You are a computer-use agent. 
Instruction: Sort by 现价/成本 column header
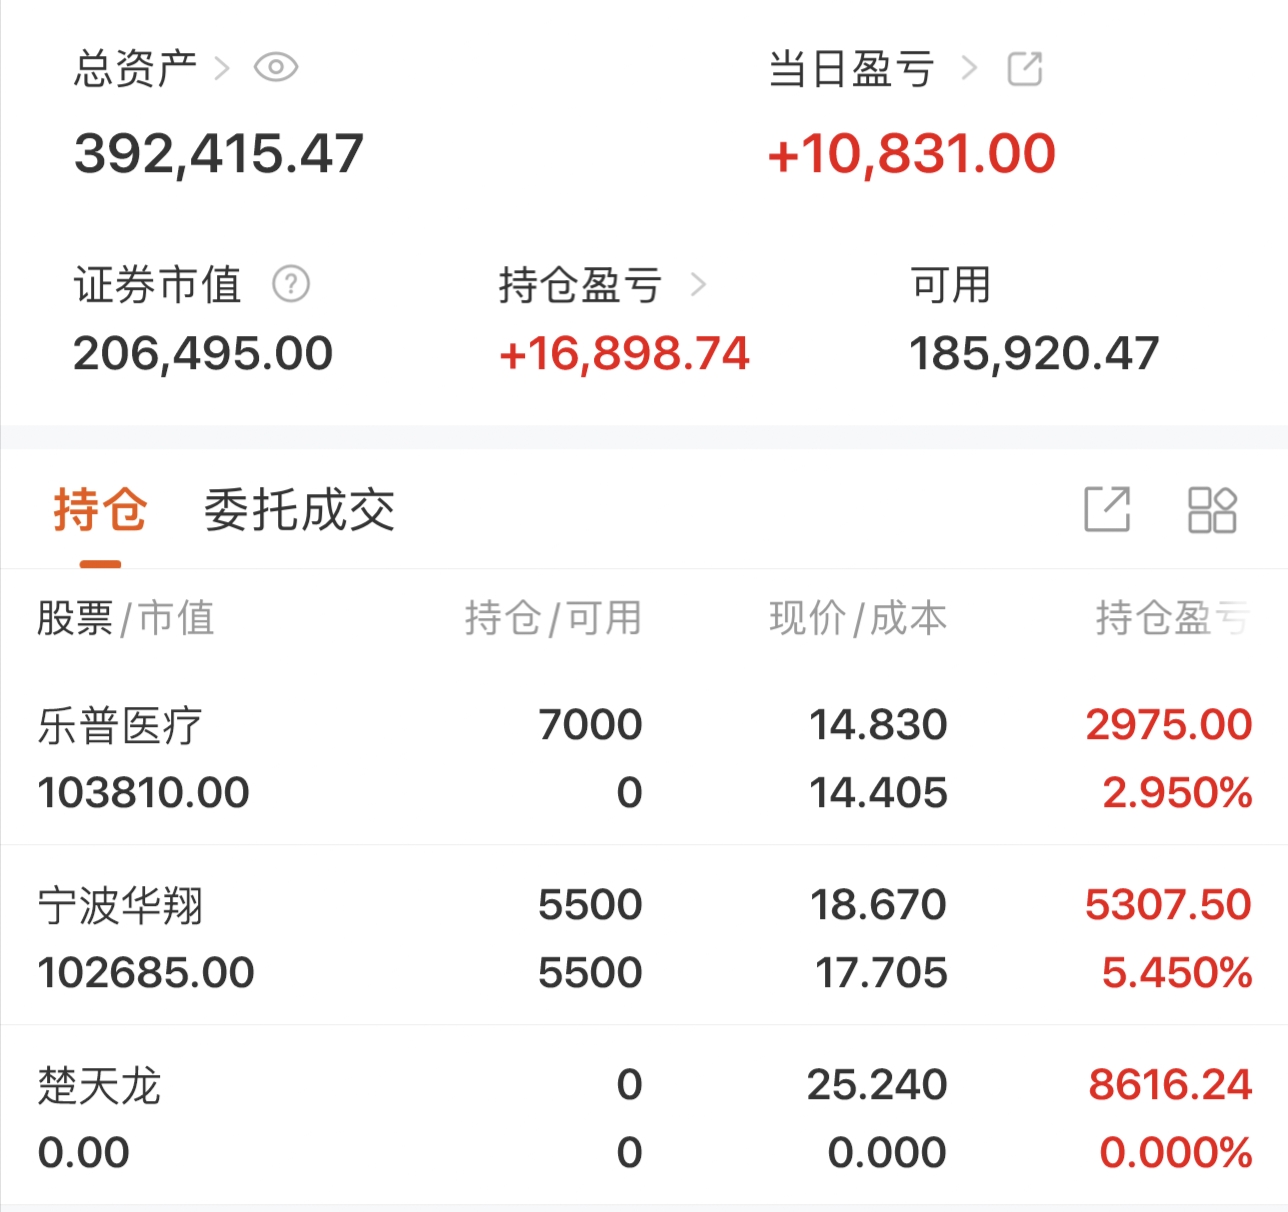point(857,618)
